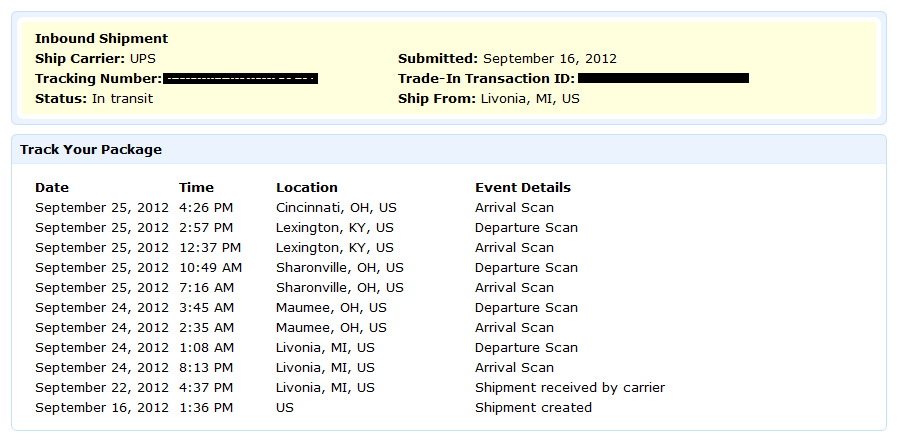Click the Event Details column header
The image size is (901, 440).
pos(523,188)
